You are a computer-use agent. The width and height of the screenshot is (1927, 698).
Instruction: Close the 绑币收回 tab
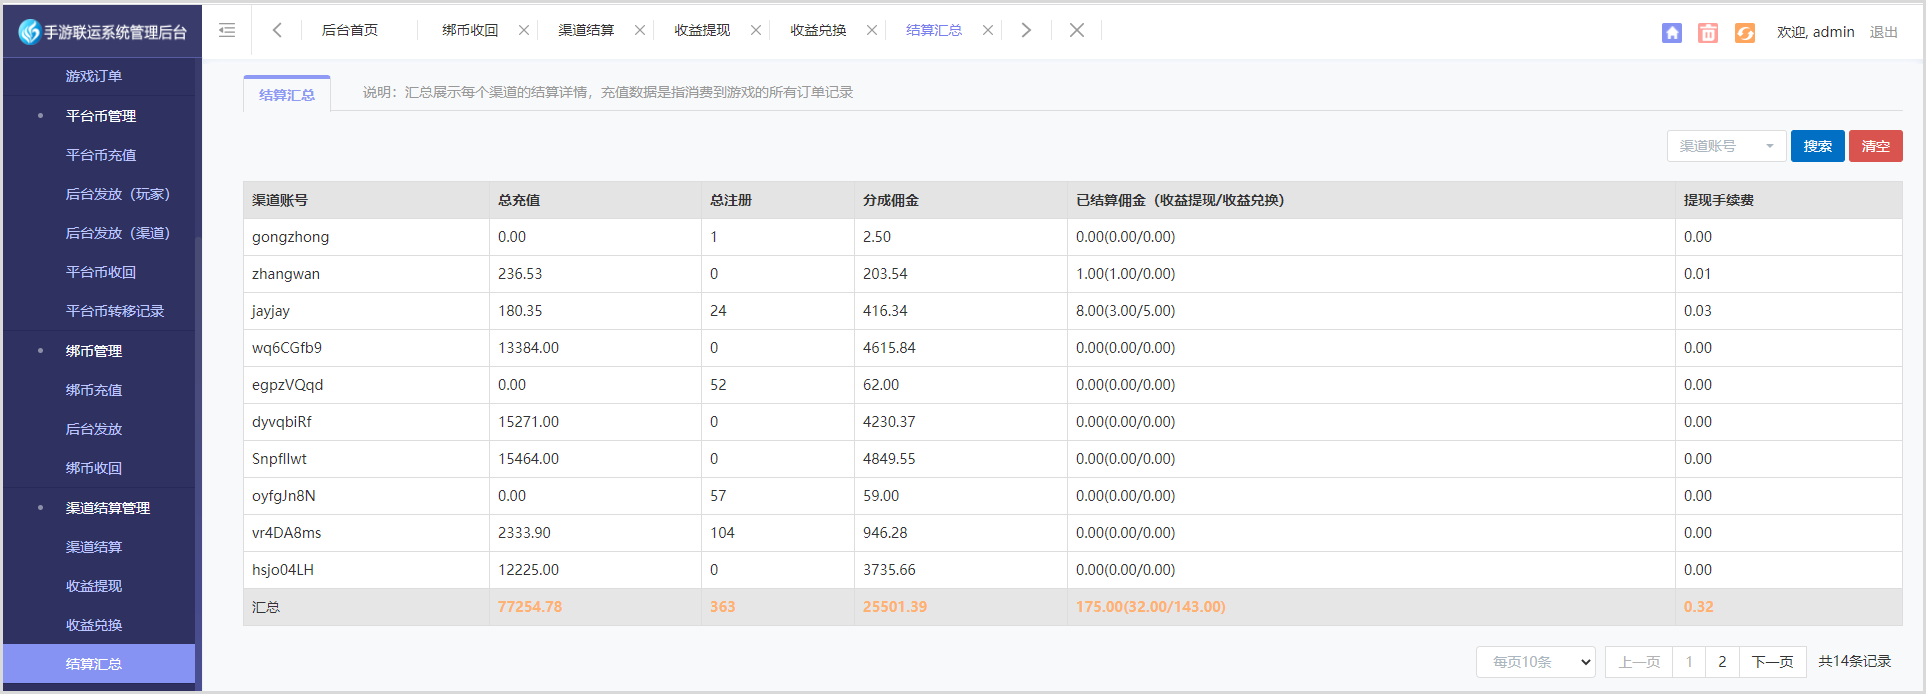tap(524, 30)
